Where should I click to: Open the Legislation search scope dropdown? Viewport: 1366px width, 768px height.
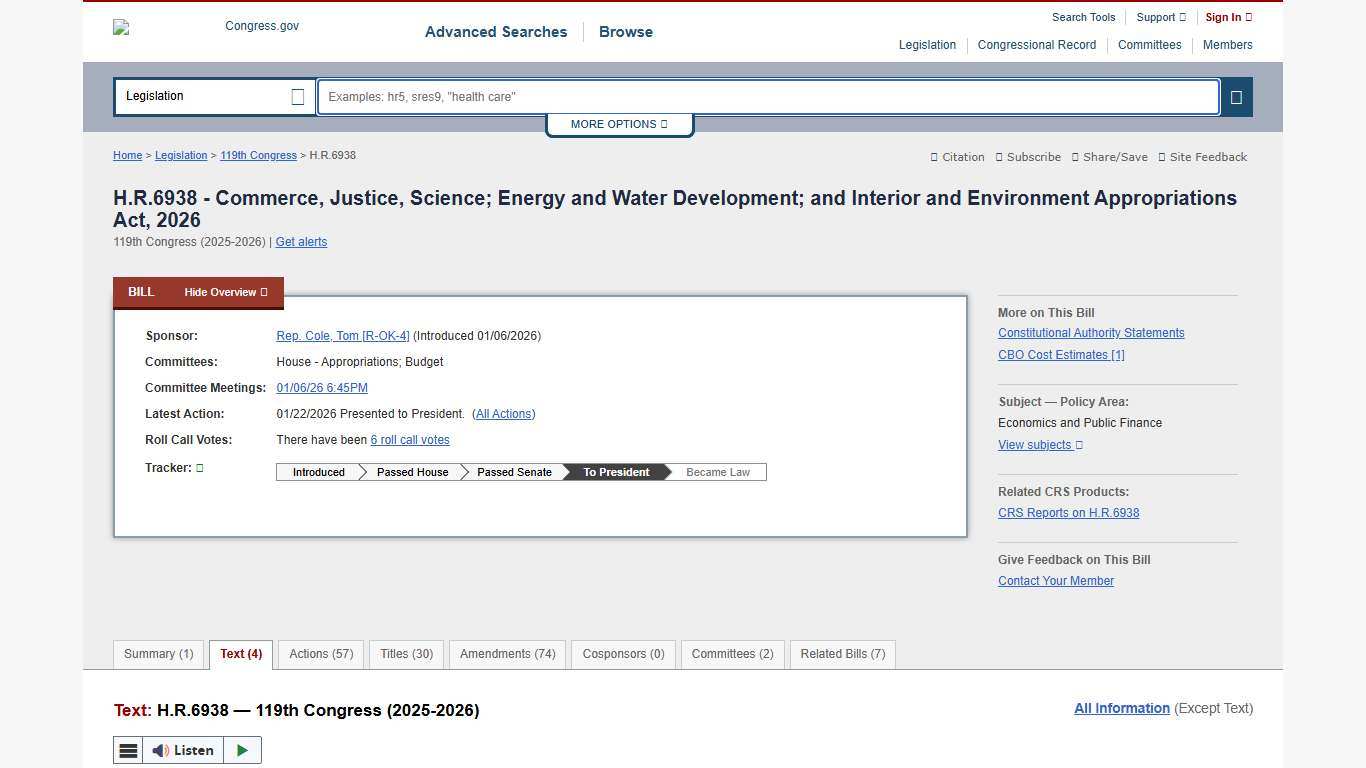214,96
